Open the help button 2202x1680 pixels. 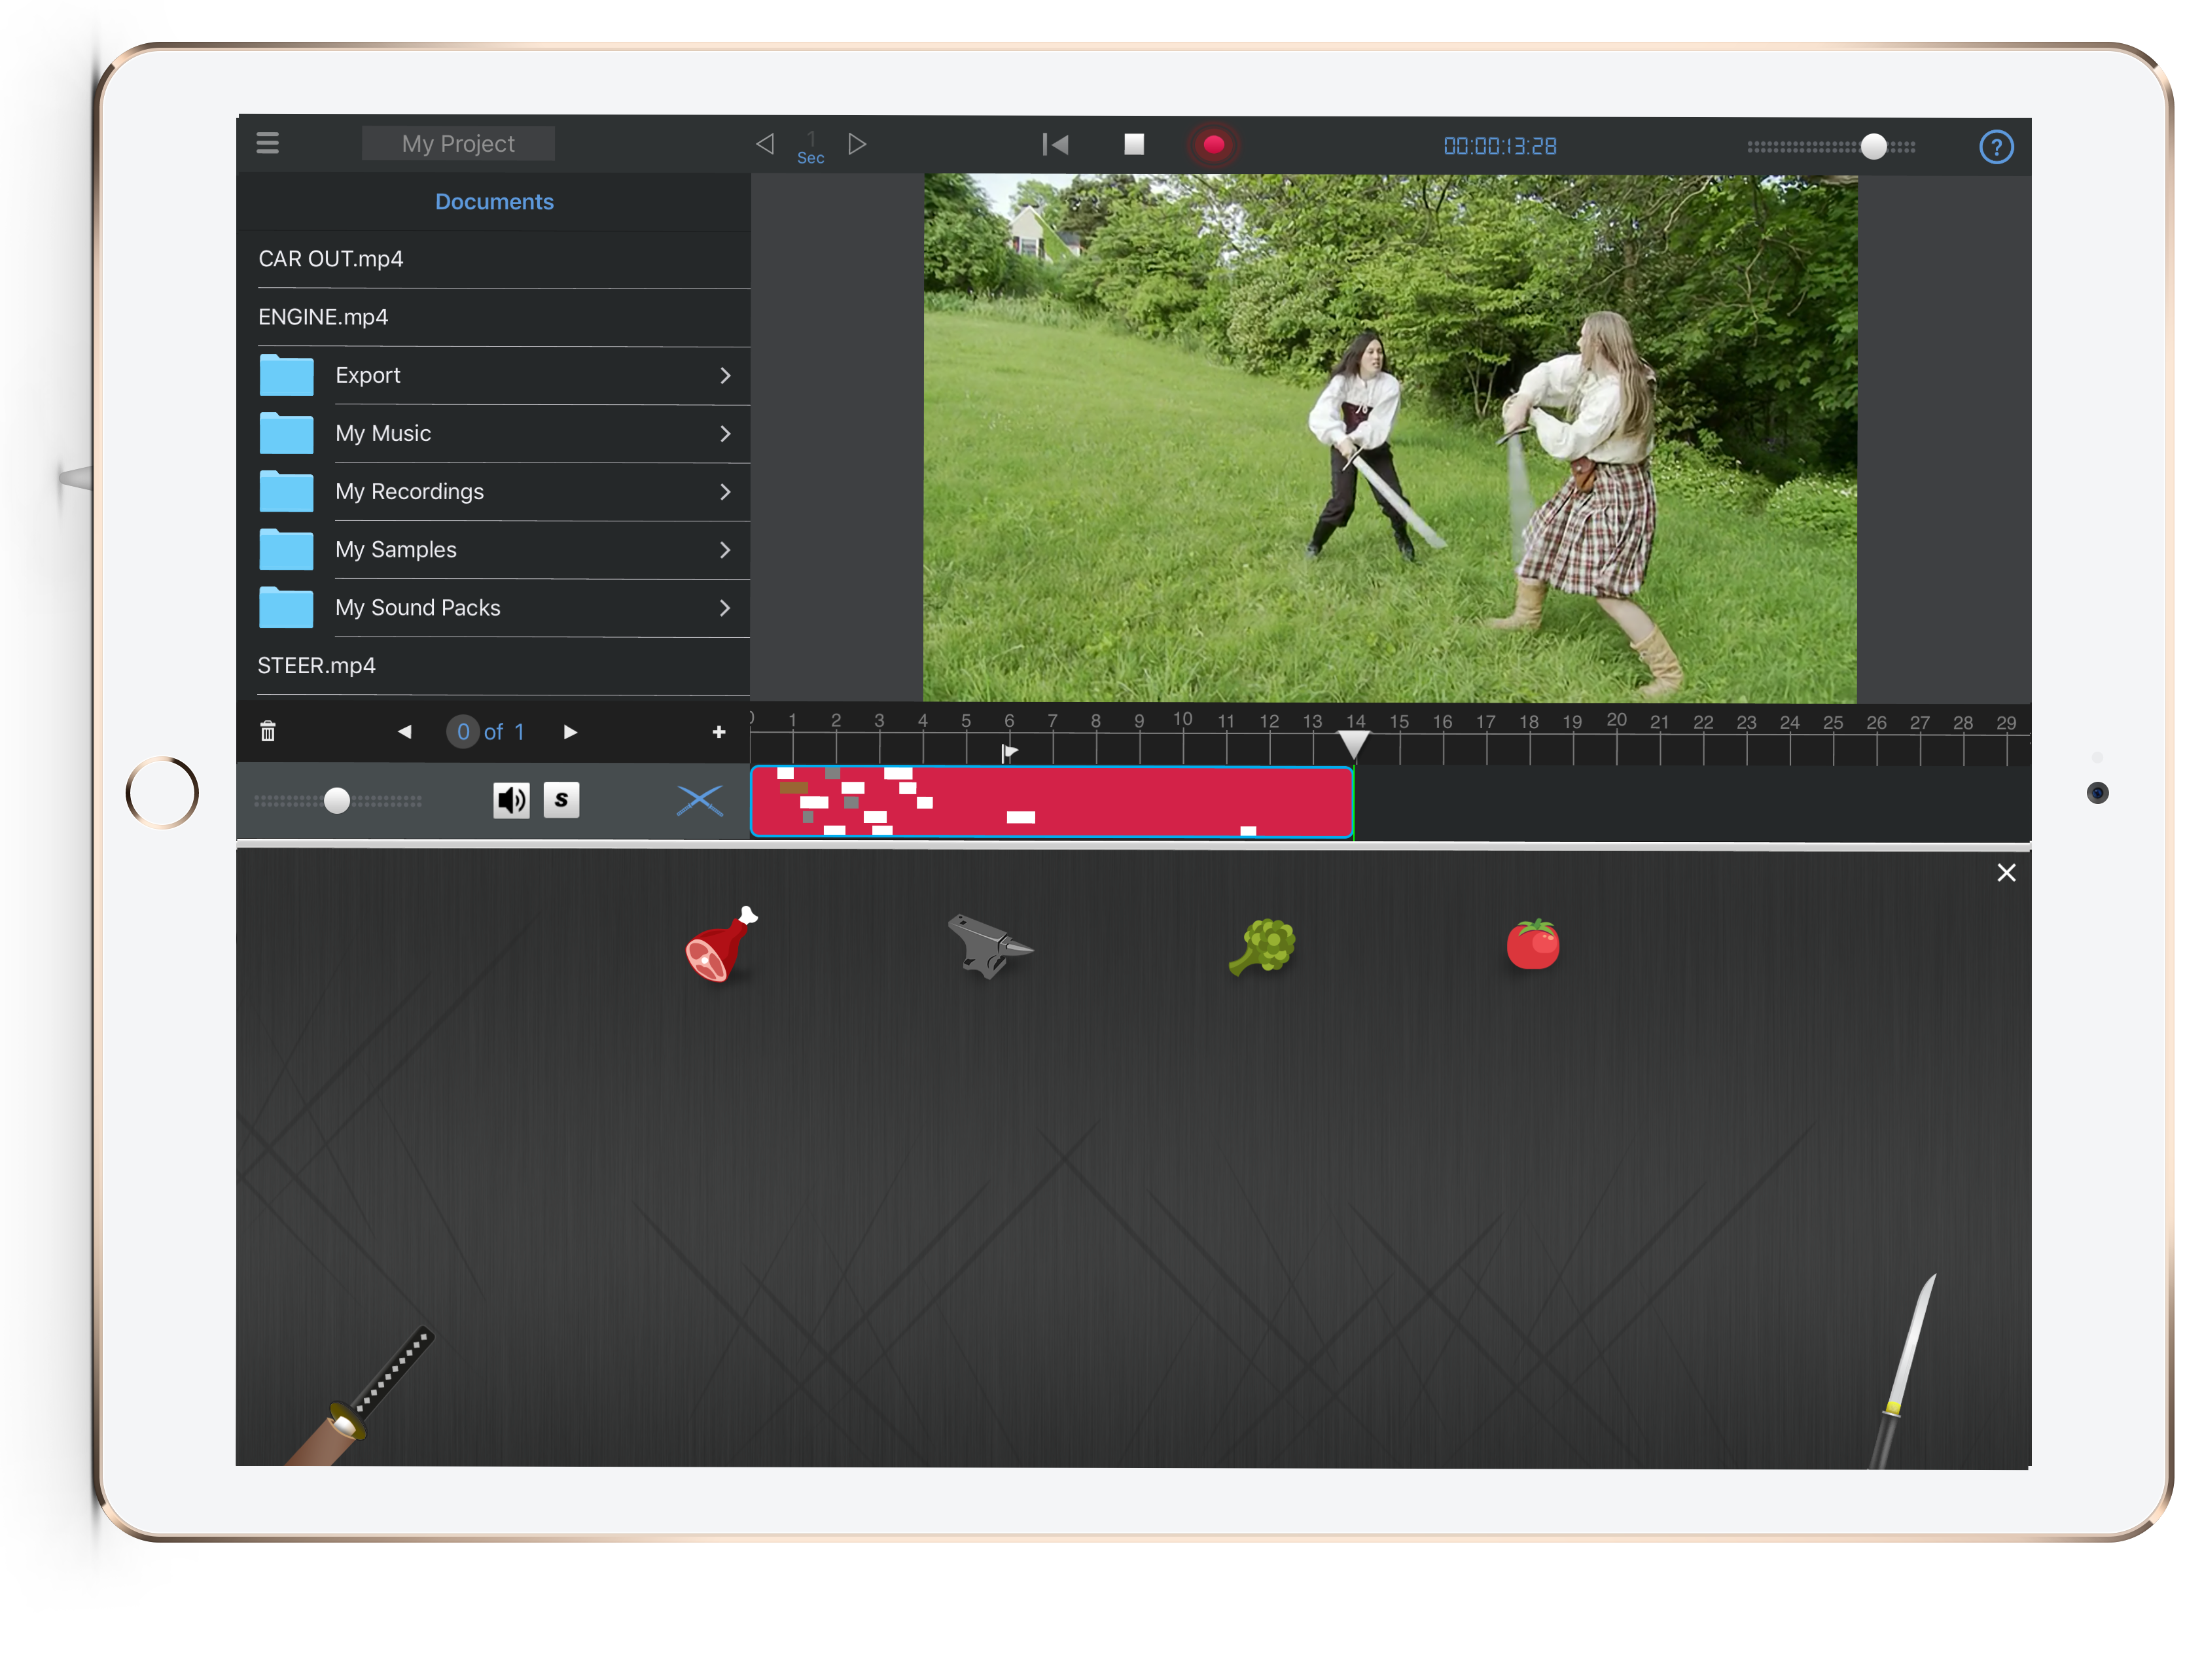point(1996,146)
